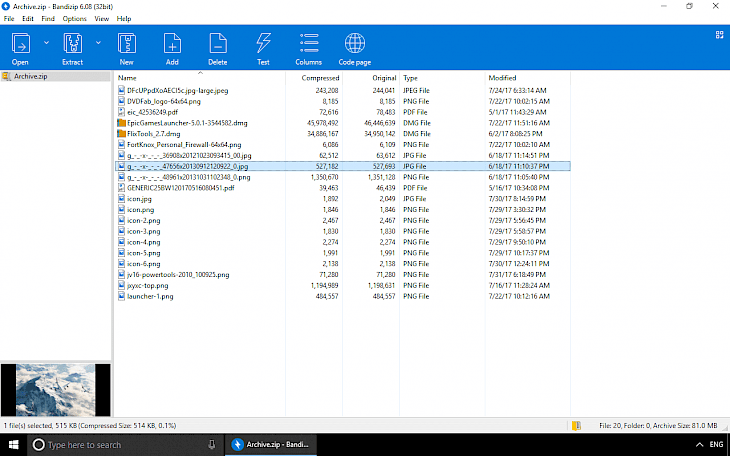Image resolution: width=730 pixels, height=456 pixels.
Task: Open the Edit menu
Action: pos(28,19)
